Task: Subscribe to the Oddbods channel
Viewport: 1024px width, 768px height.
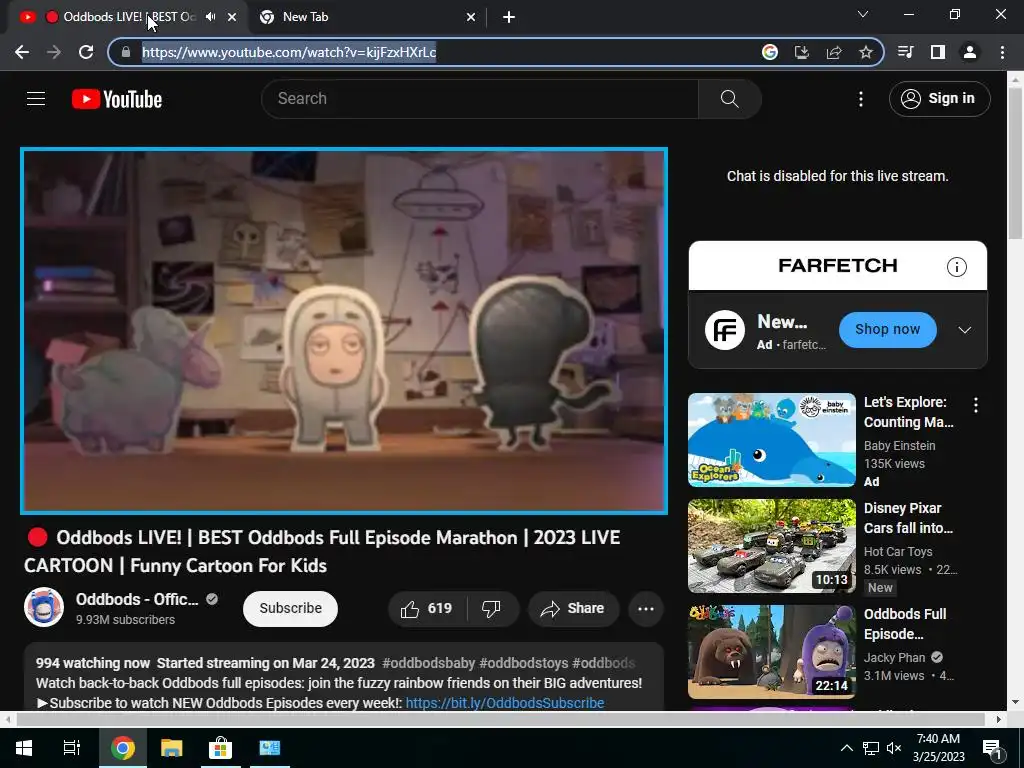Action: click(290, 609)
